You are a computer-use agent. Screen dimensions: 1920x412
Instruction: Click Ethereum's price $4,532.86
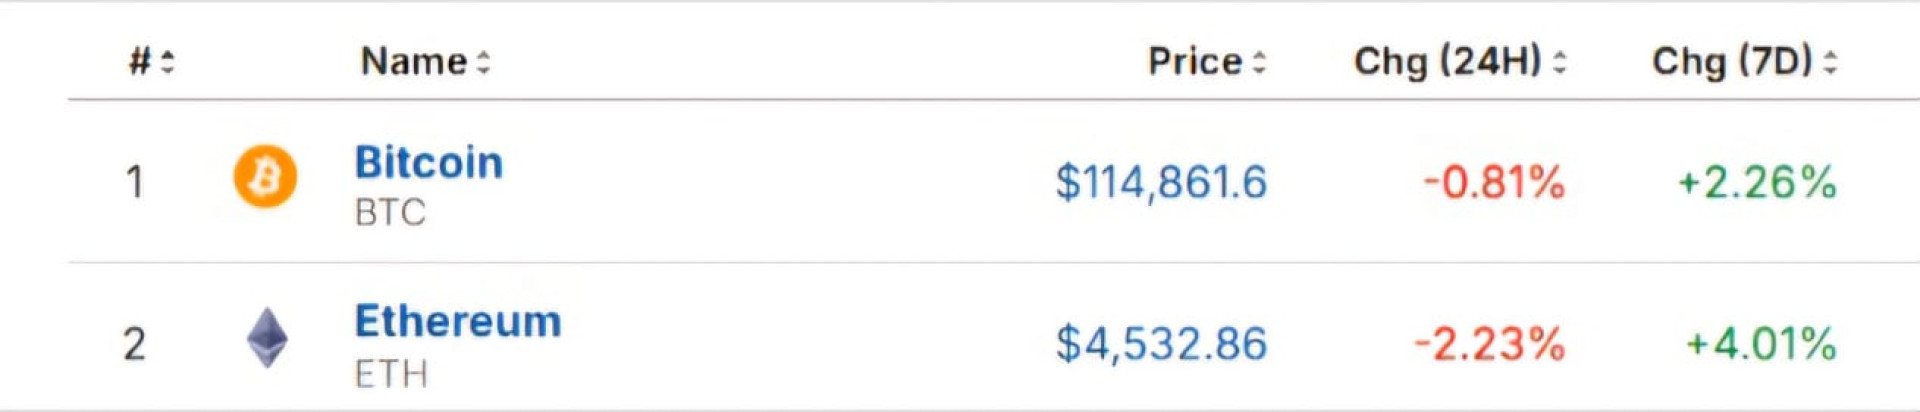[x=1161, y=344]
